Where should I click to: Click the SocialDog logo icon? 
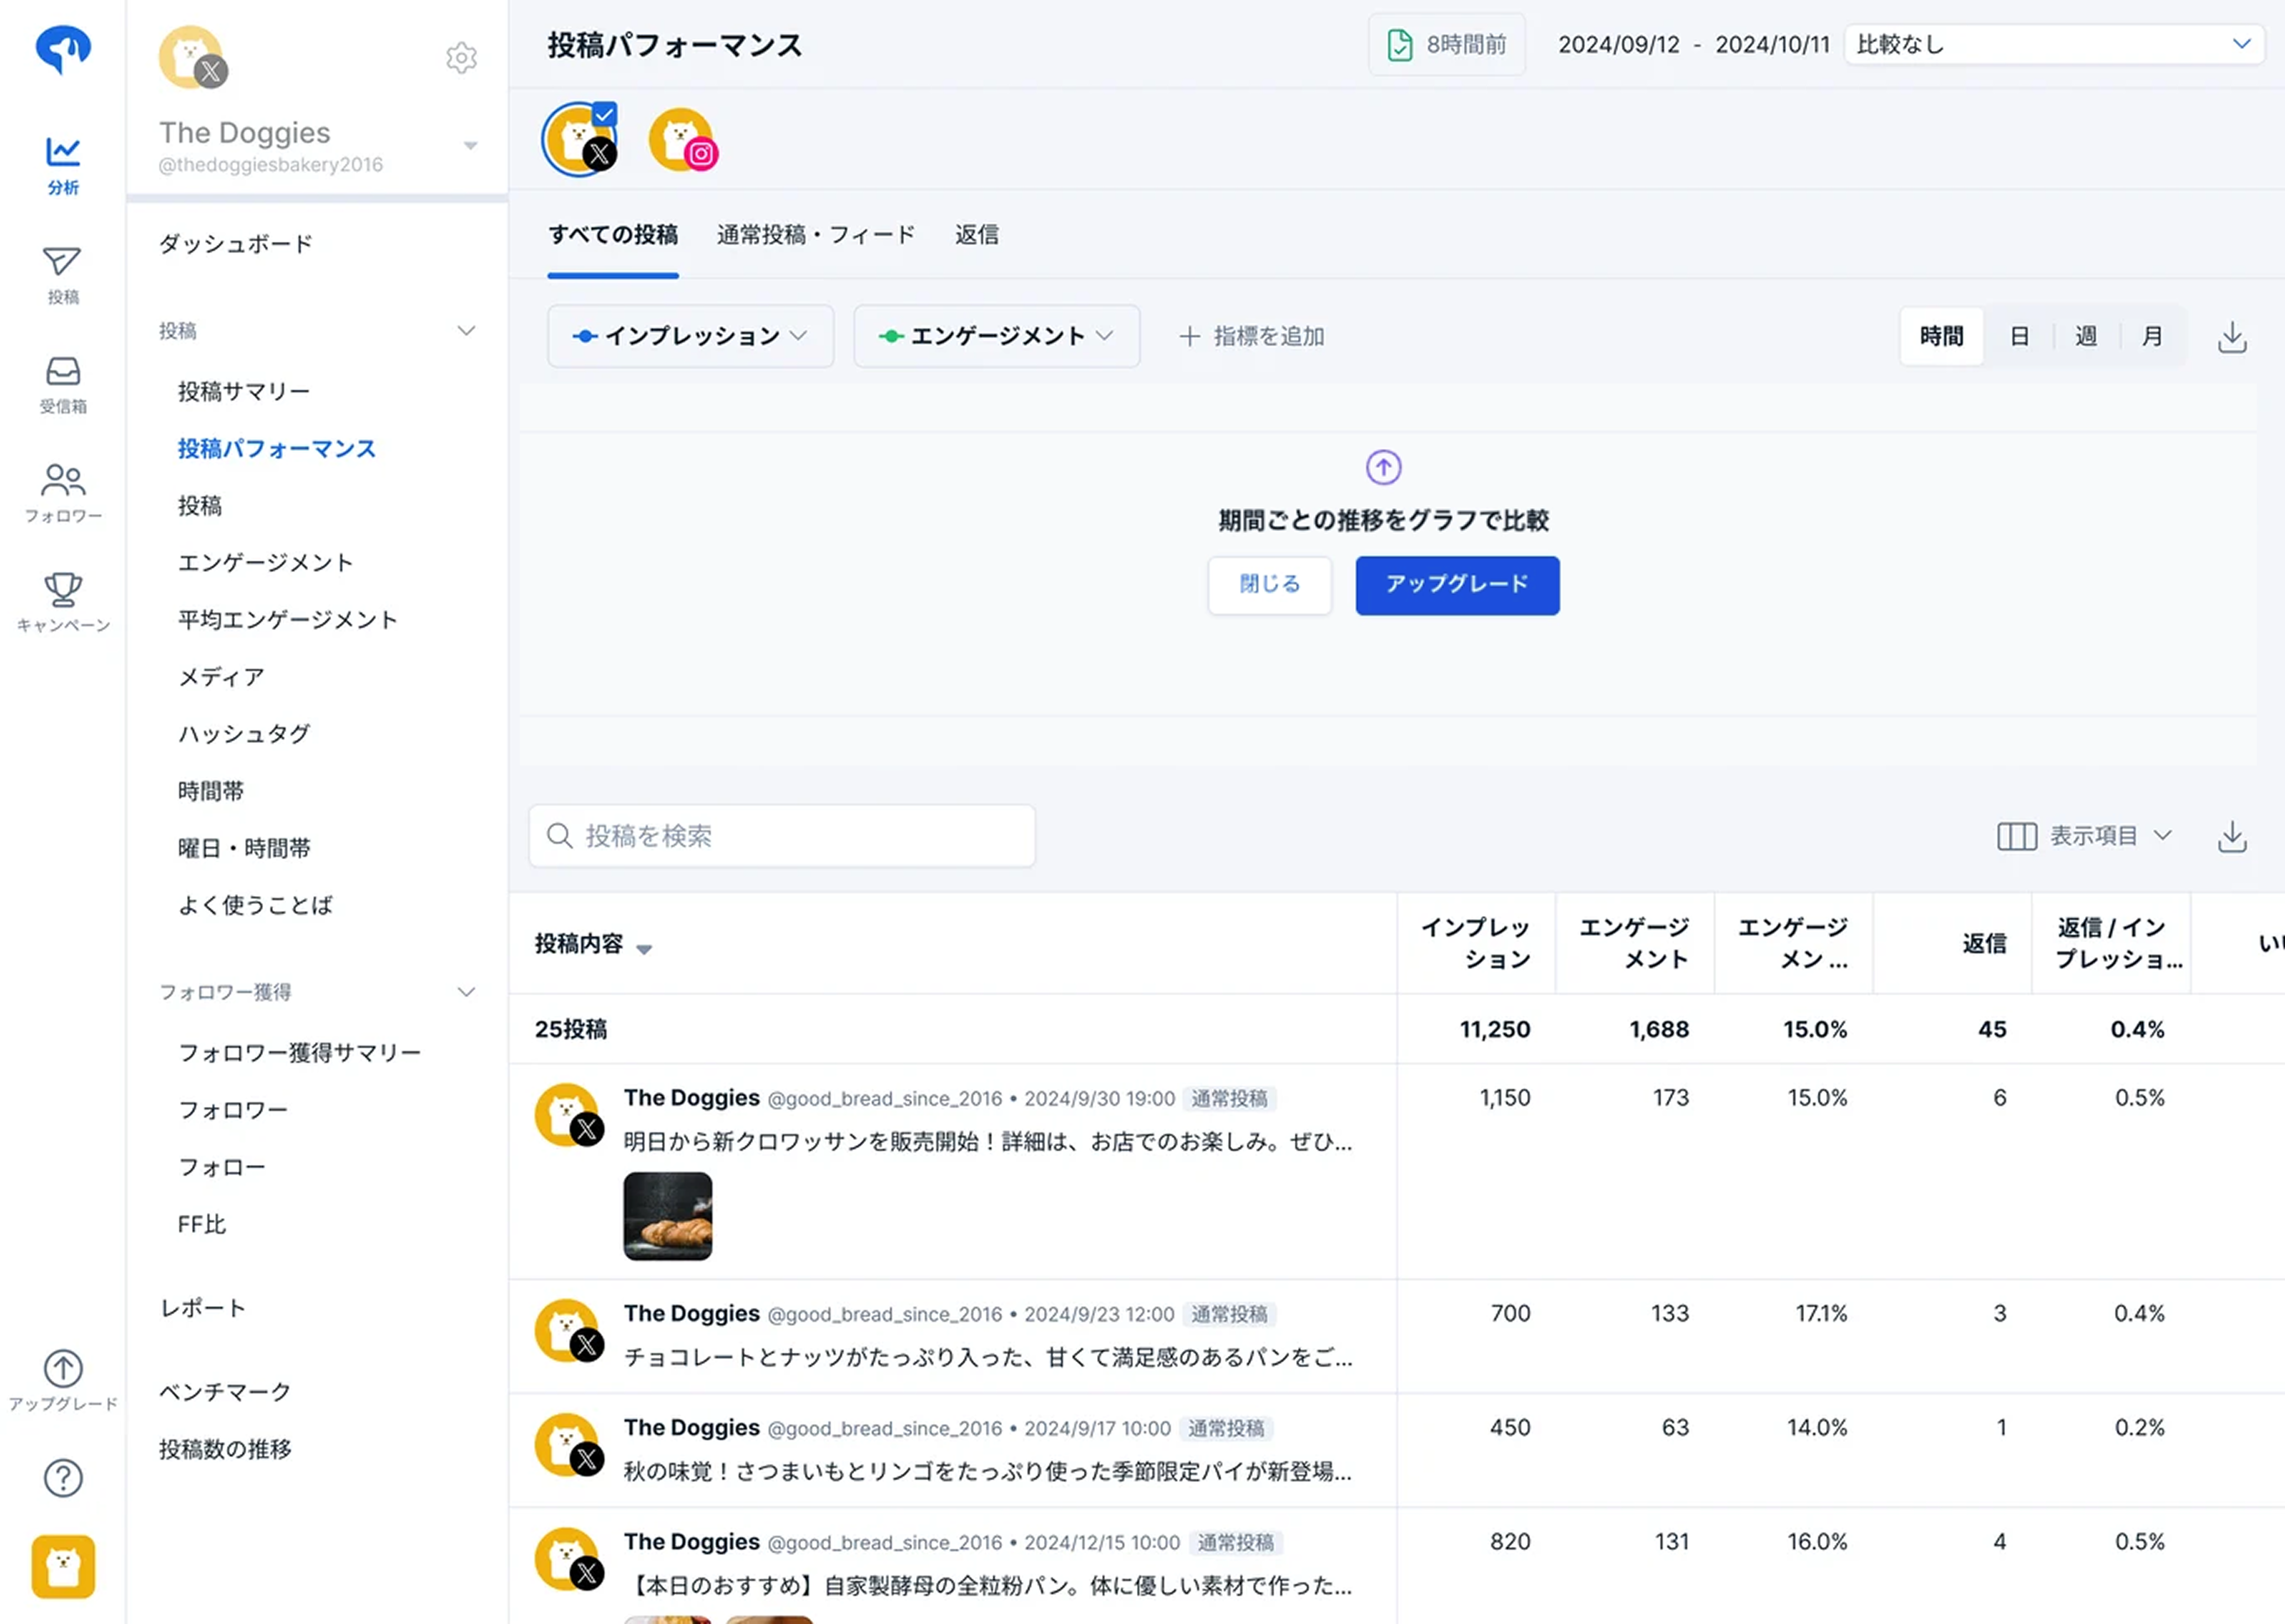63,49
